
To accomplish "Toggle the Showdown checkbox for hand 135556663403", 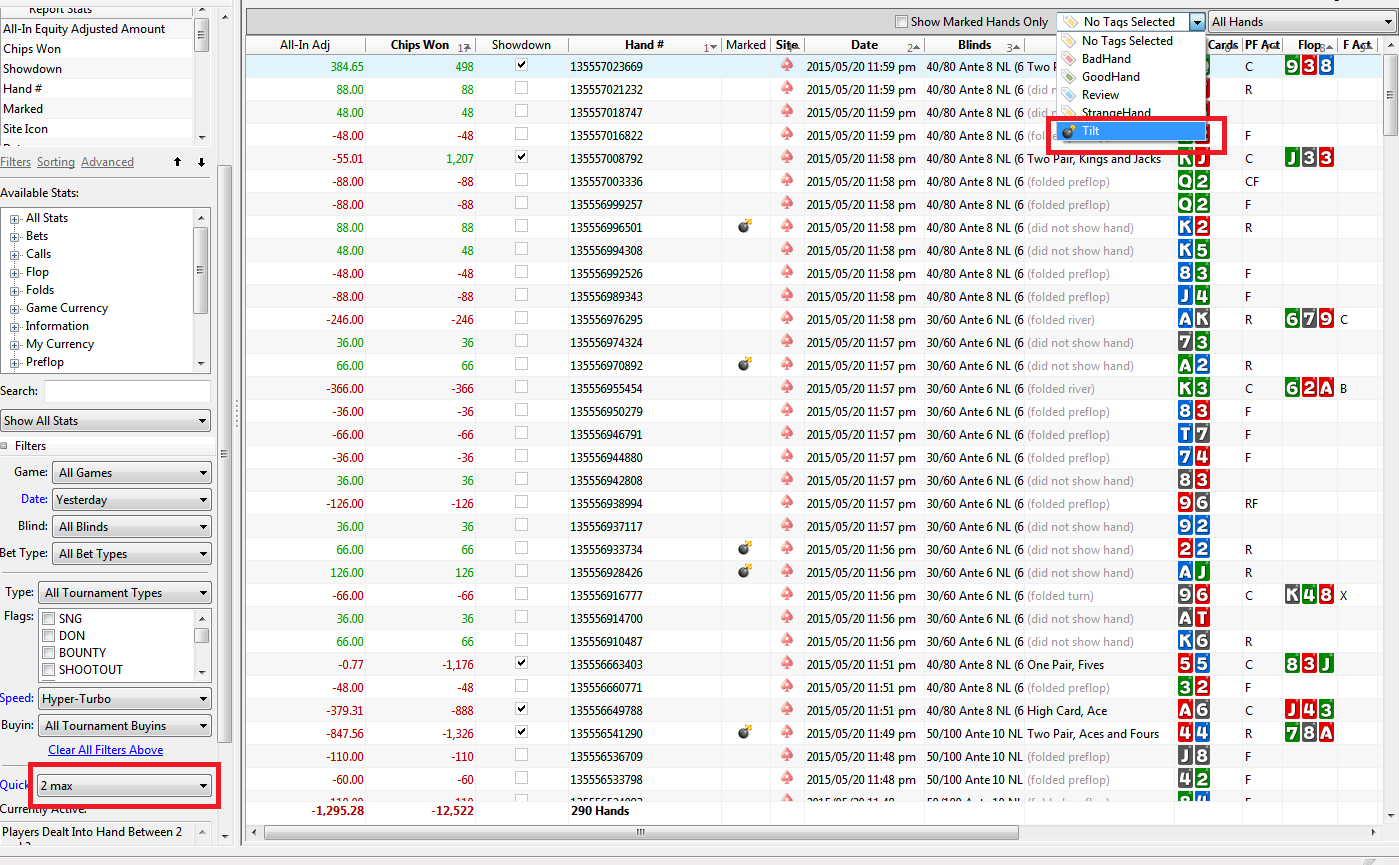I will (x=521, y=663).
